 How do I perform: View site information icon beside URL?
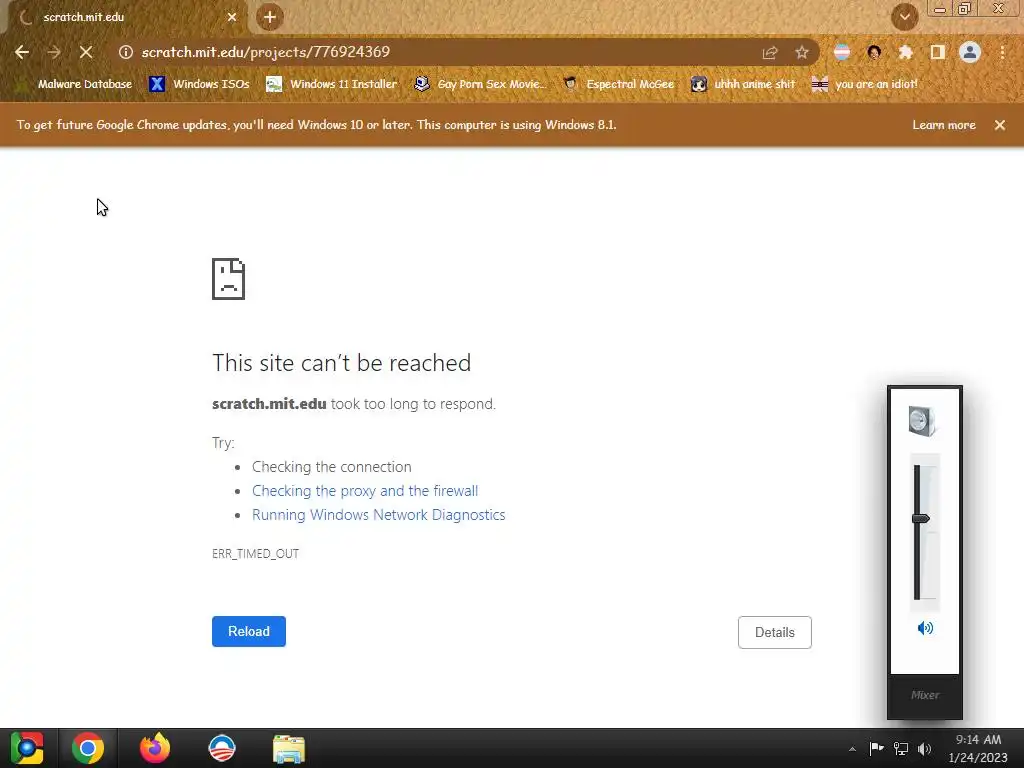(x=125, y=52)
